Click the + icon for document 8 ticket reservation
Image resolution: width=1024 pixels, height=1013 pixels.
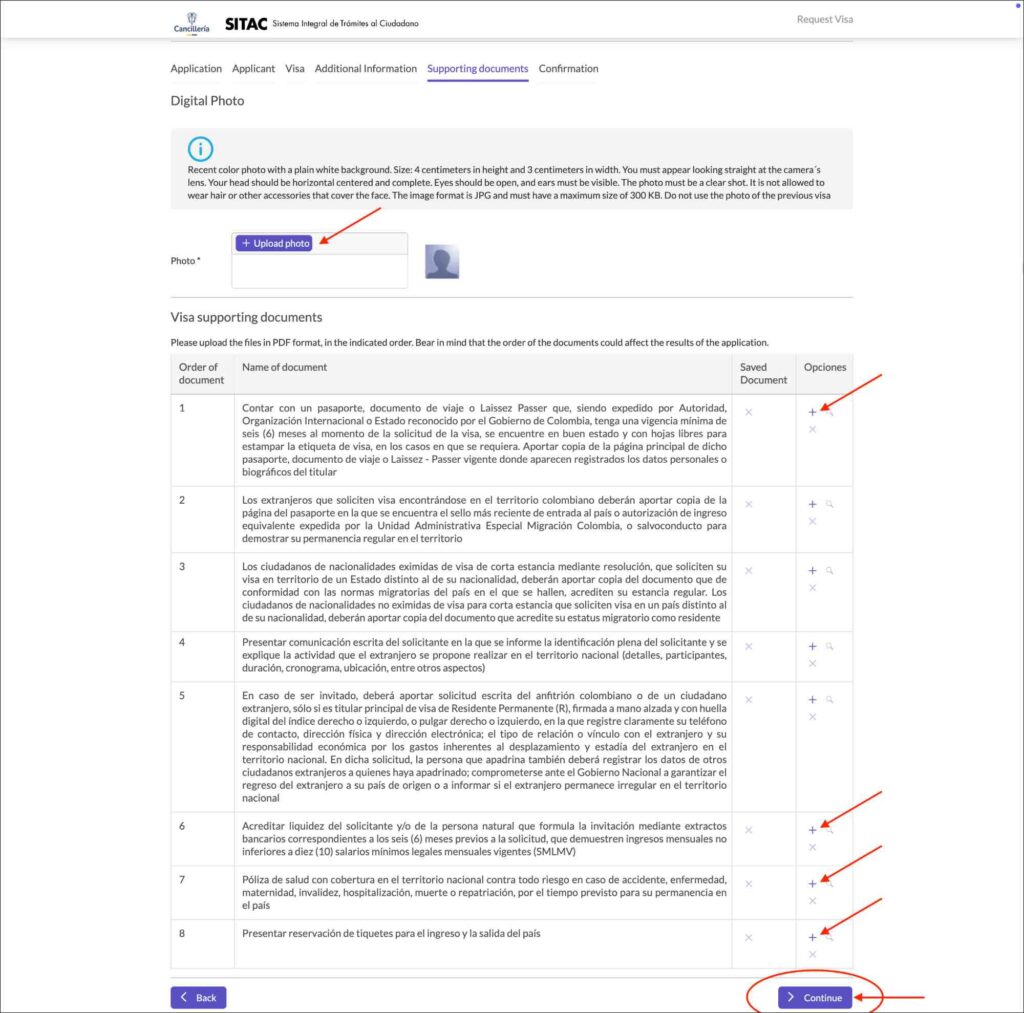click(812, 938)
